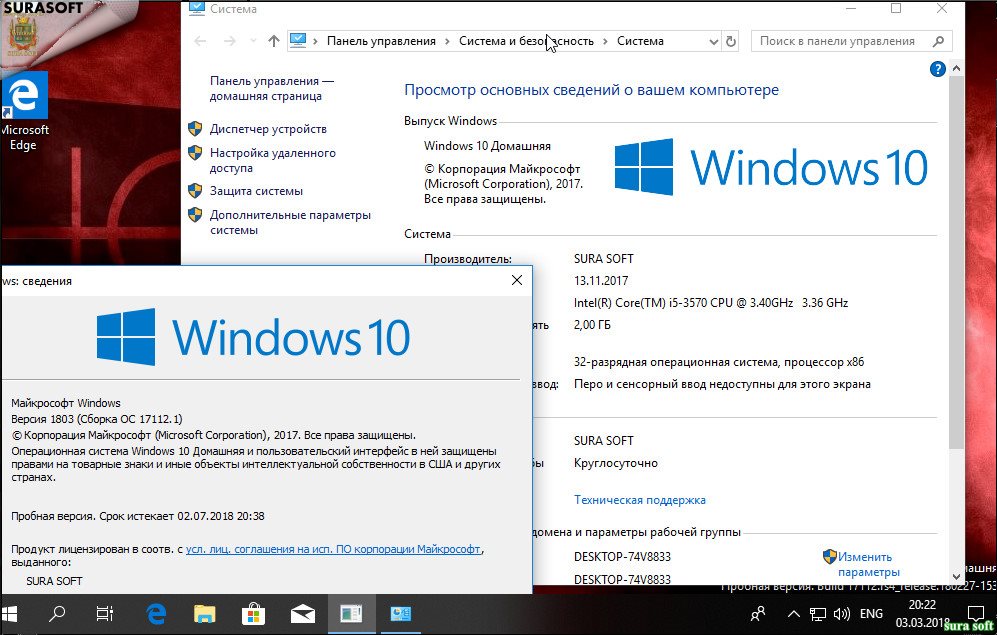Screen dimensions: 997x635
Task: Click the taskbar search magnifier icon
Action: click(x=58, y=613)
